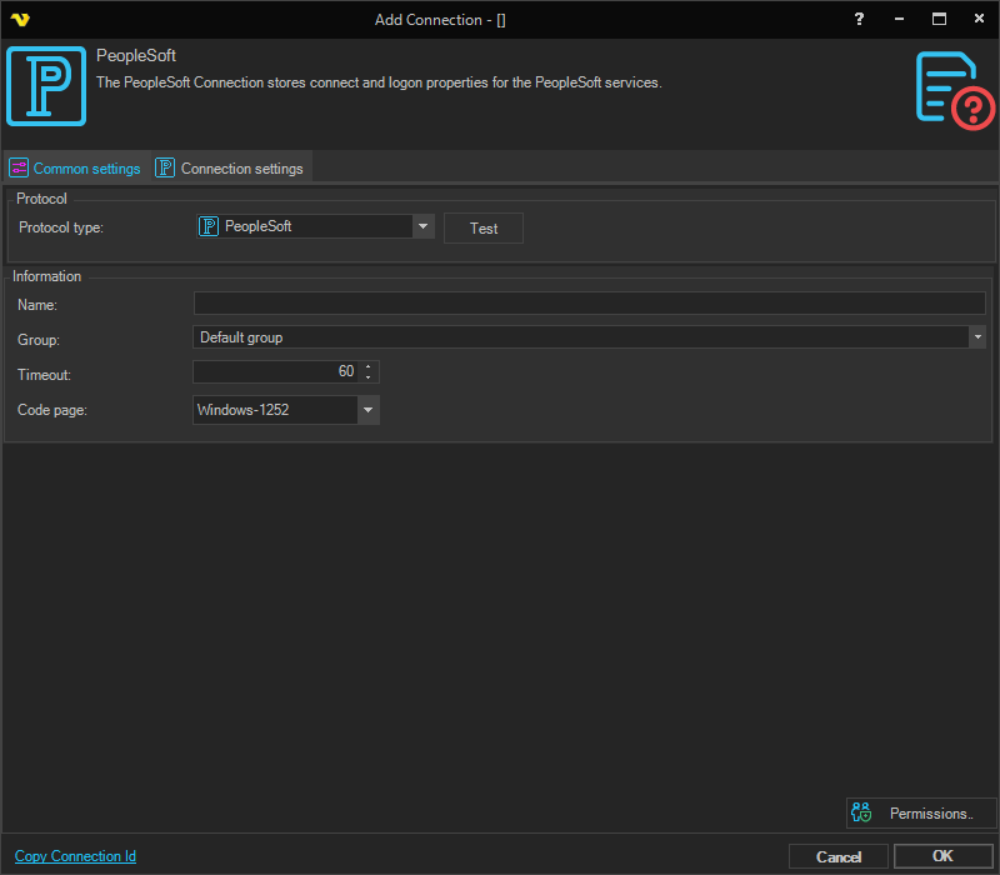Click the yellow app logo in title bar
1000x875 pixels.
click(20, 19)
